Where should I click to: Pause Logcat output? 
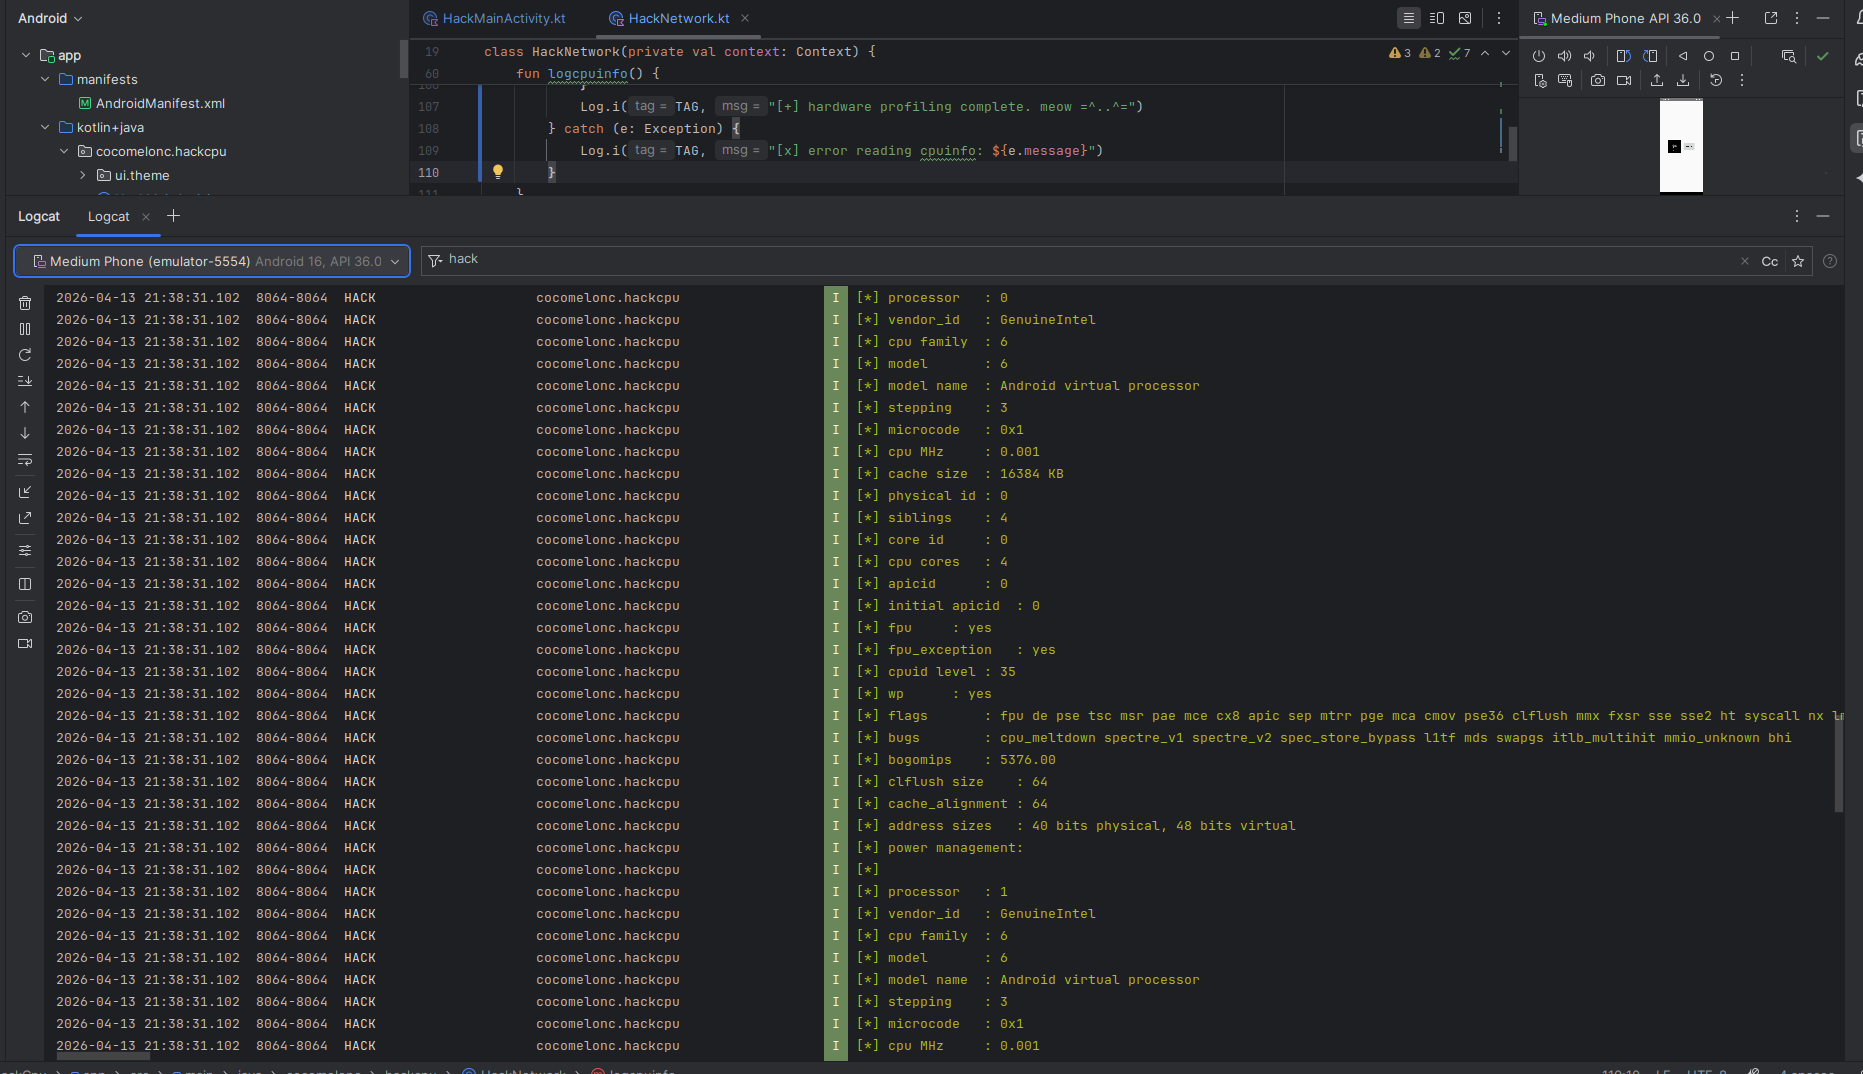point(25,329)
